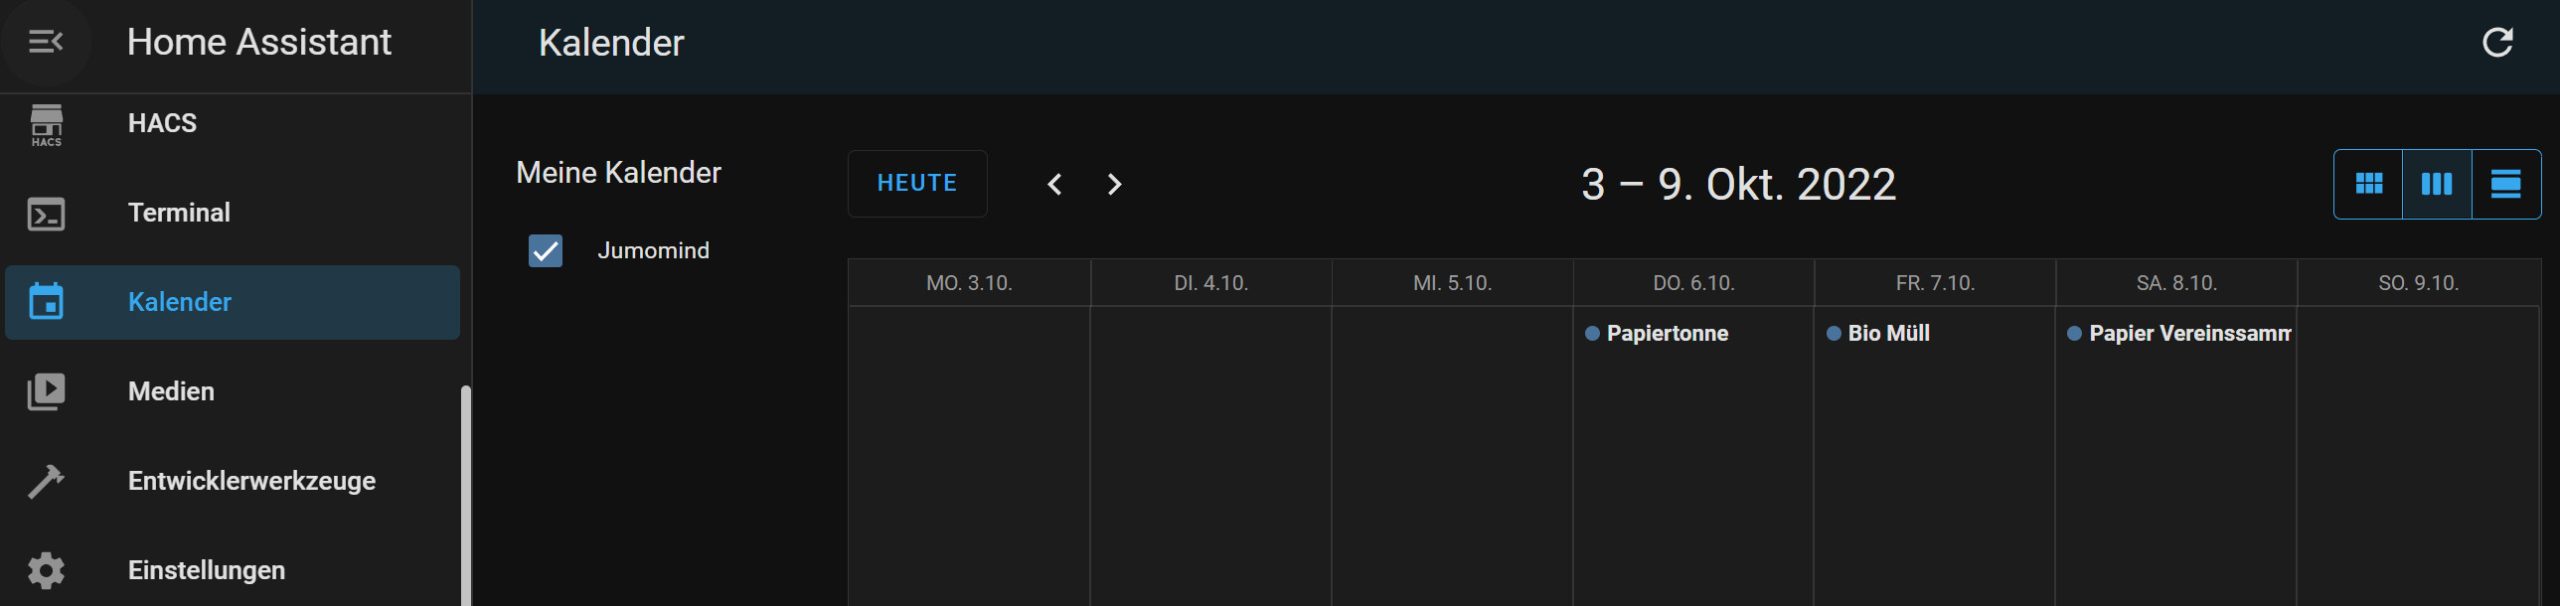Open the Bio Müll event
The height and width of the screenshot is (606, 2560).
pyautogui.click(x=1888, y=334)
